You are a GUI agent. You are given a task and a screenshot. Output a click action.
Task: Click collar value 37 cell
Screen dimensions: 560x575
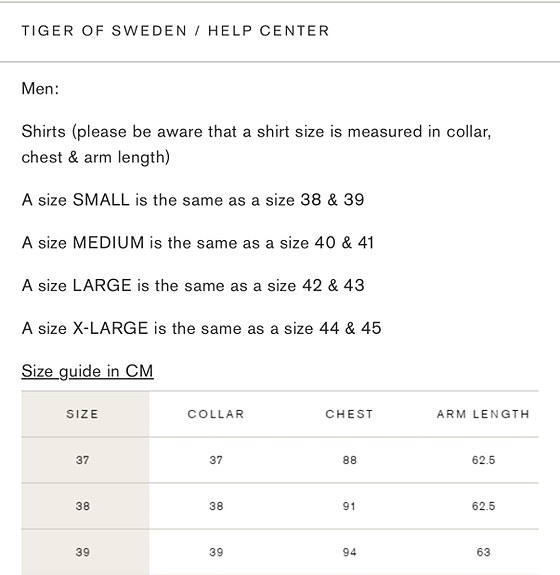216,460
